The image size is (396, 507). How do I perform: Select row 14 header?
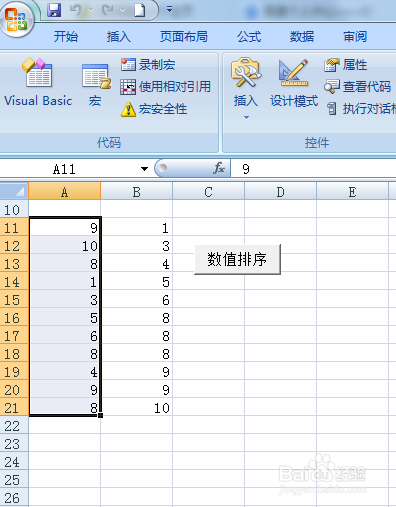coord(14,281)
